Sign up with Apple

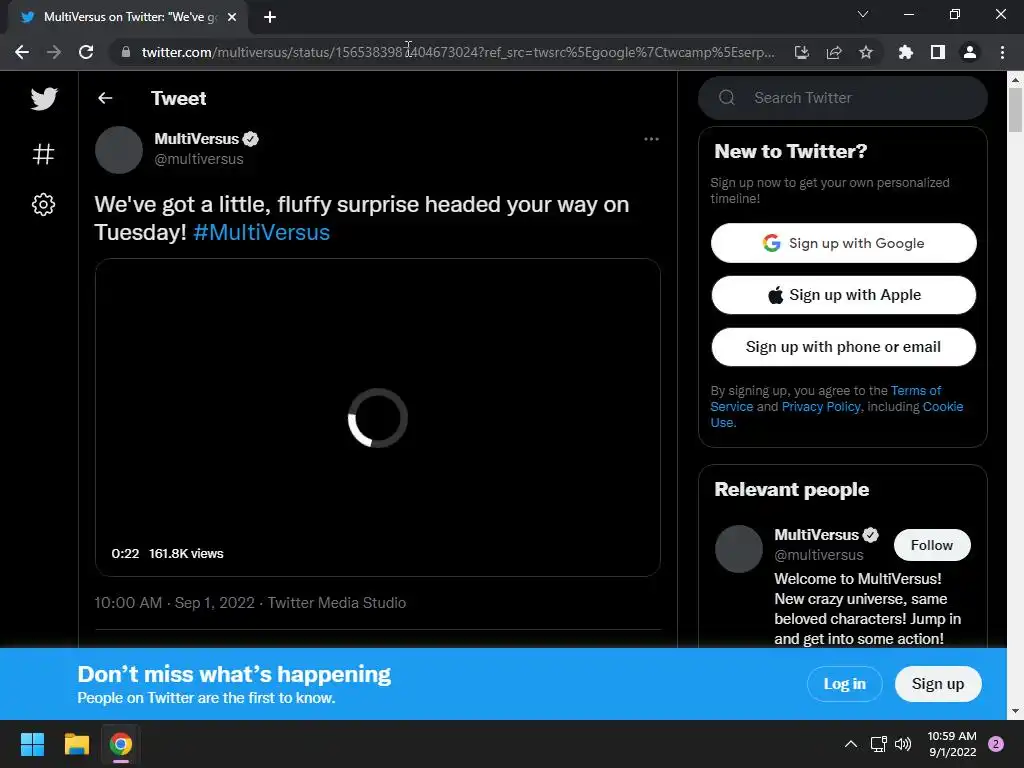844,295
